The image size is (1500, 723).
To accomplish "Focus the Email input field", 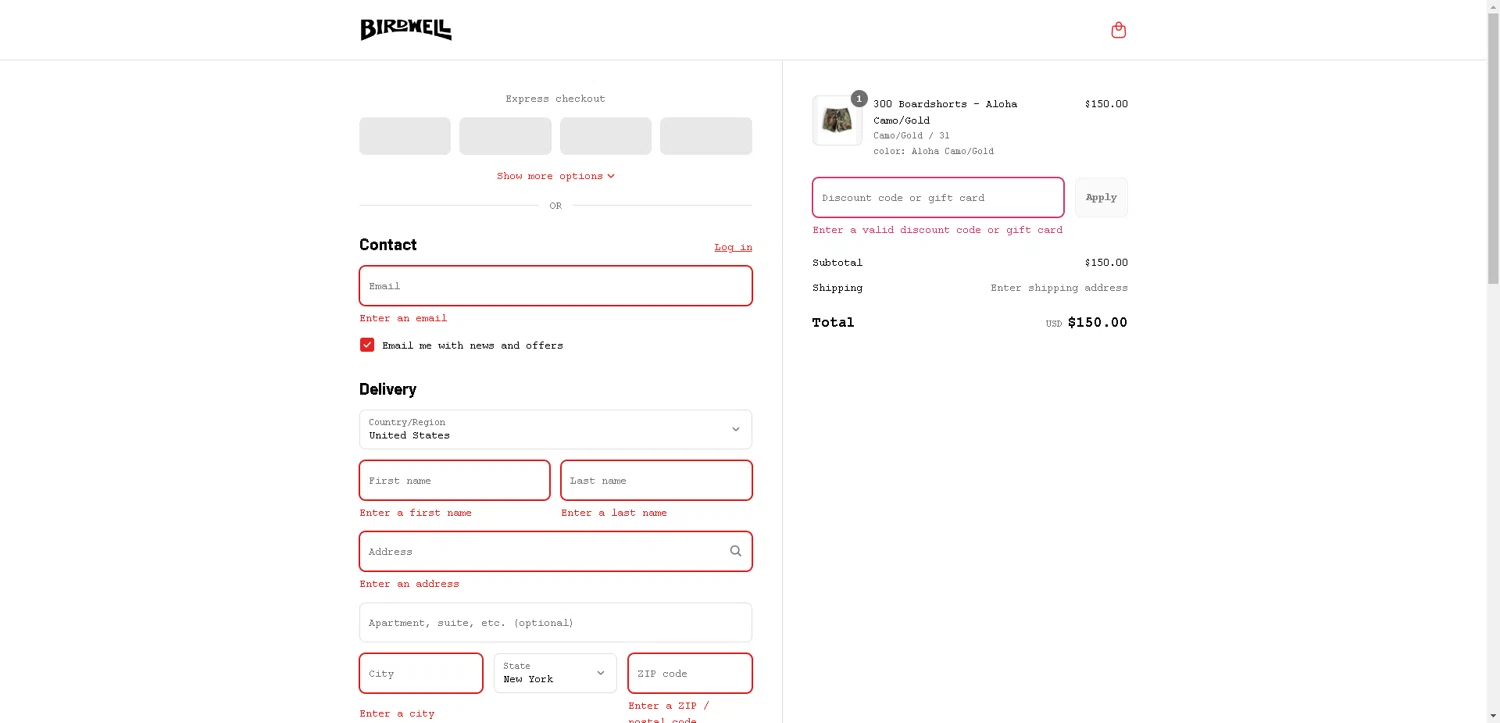I will click(555, 286).
